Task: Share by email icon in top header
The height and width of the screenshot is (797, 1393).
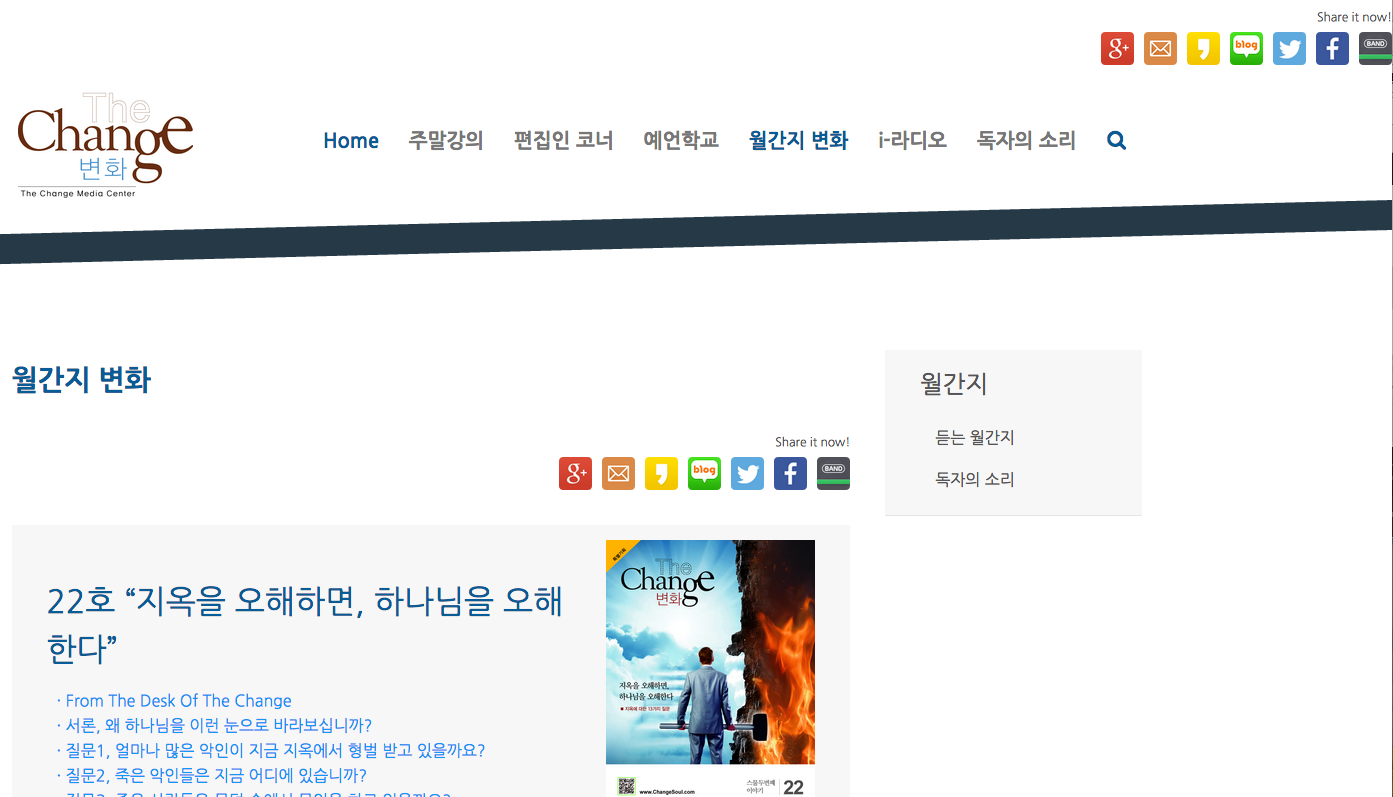Action: point(1160,48)
